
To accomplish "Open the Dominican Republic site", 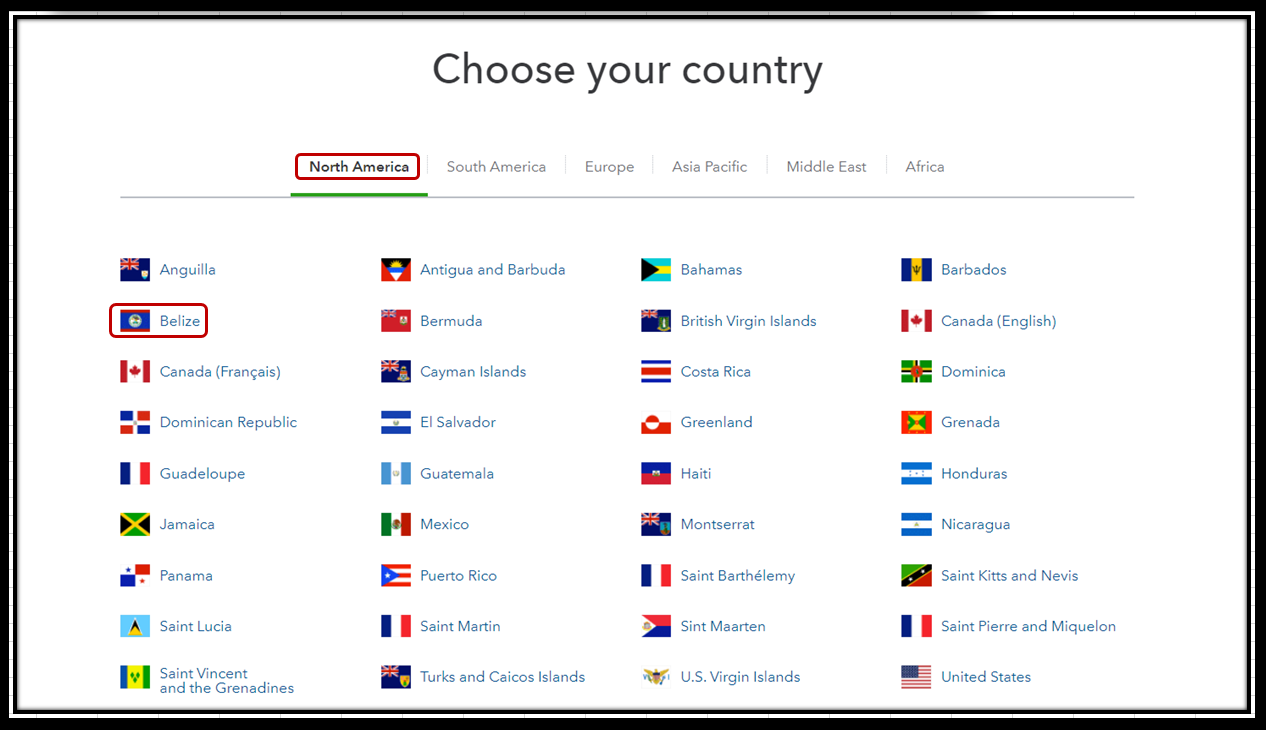I will pos(228,422).
